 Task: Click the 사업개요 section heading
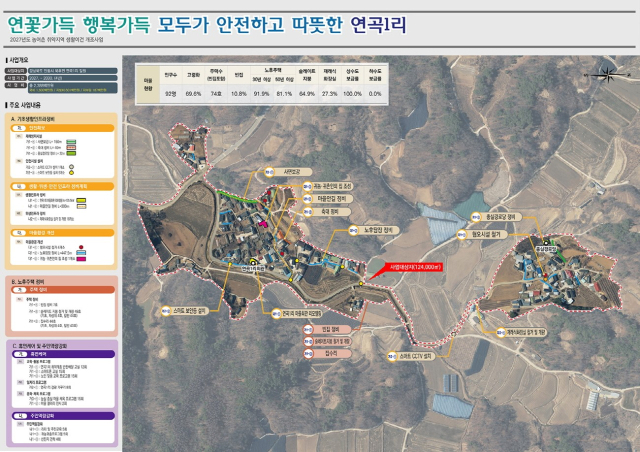18,60
